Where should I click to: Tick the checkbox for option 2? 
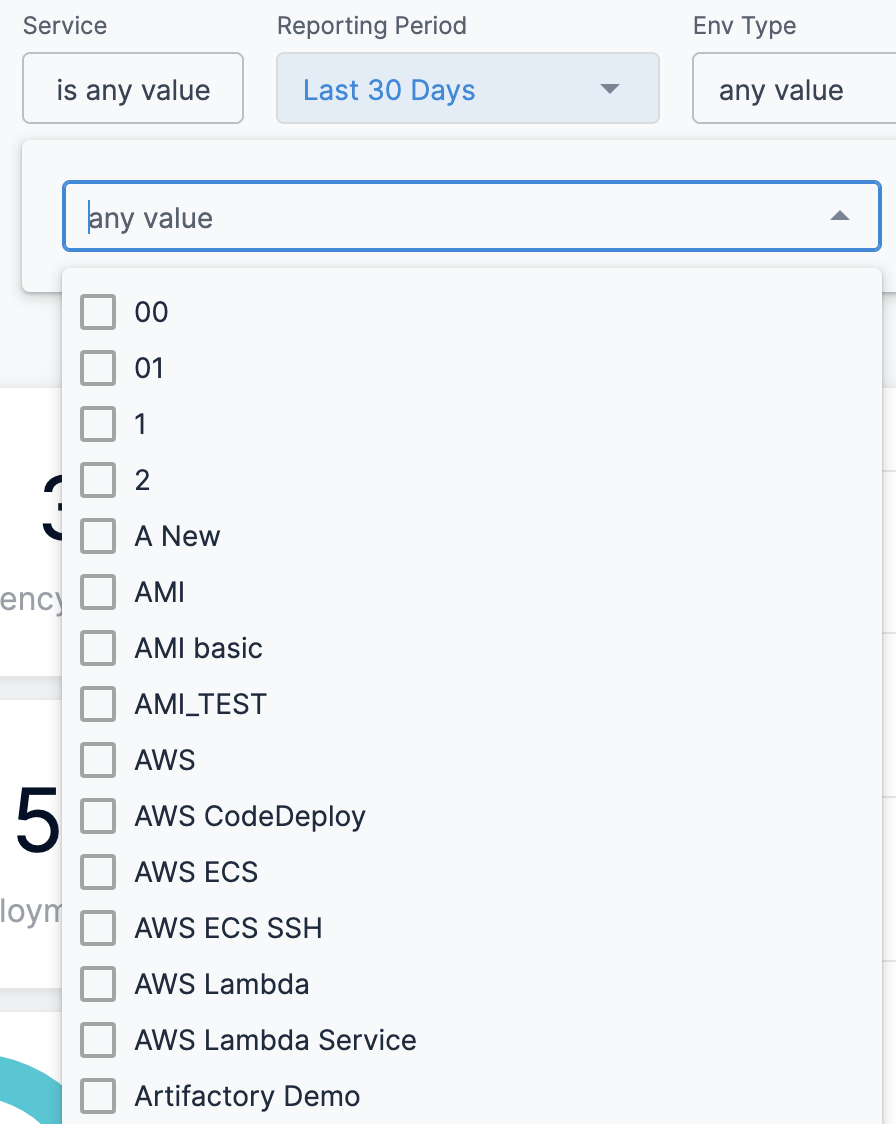(x=98, y=480)
